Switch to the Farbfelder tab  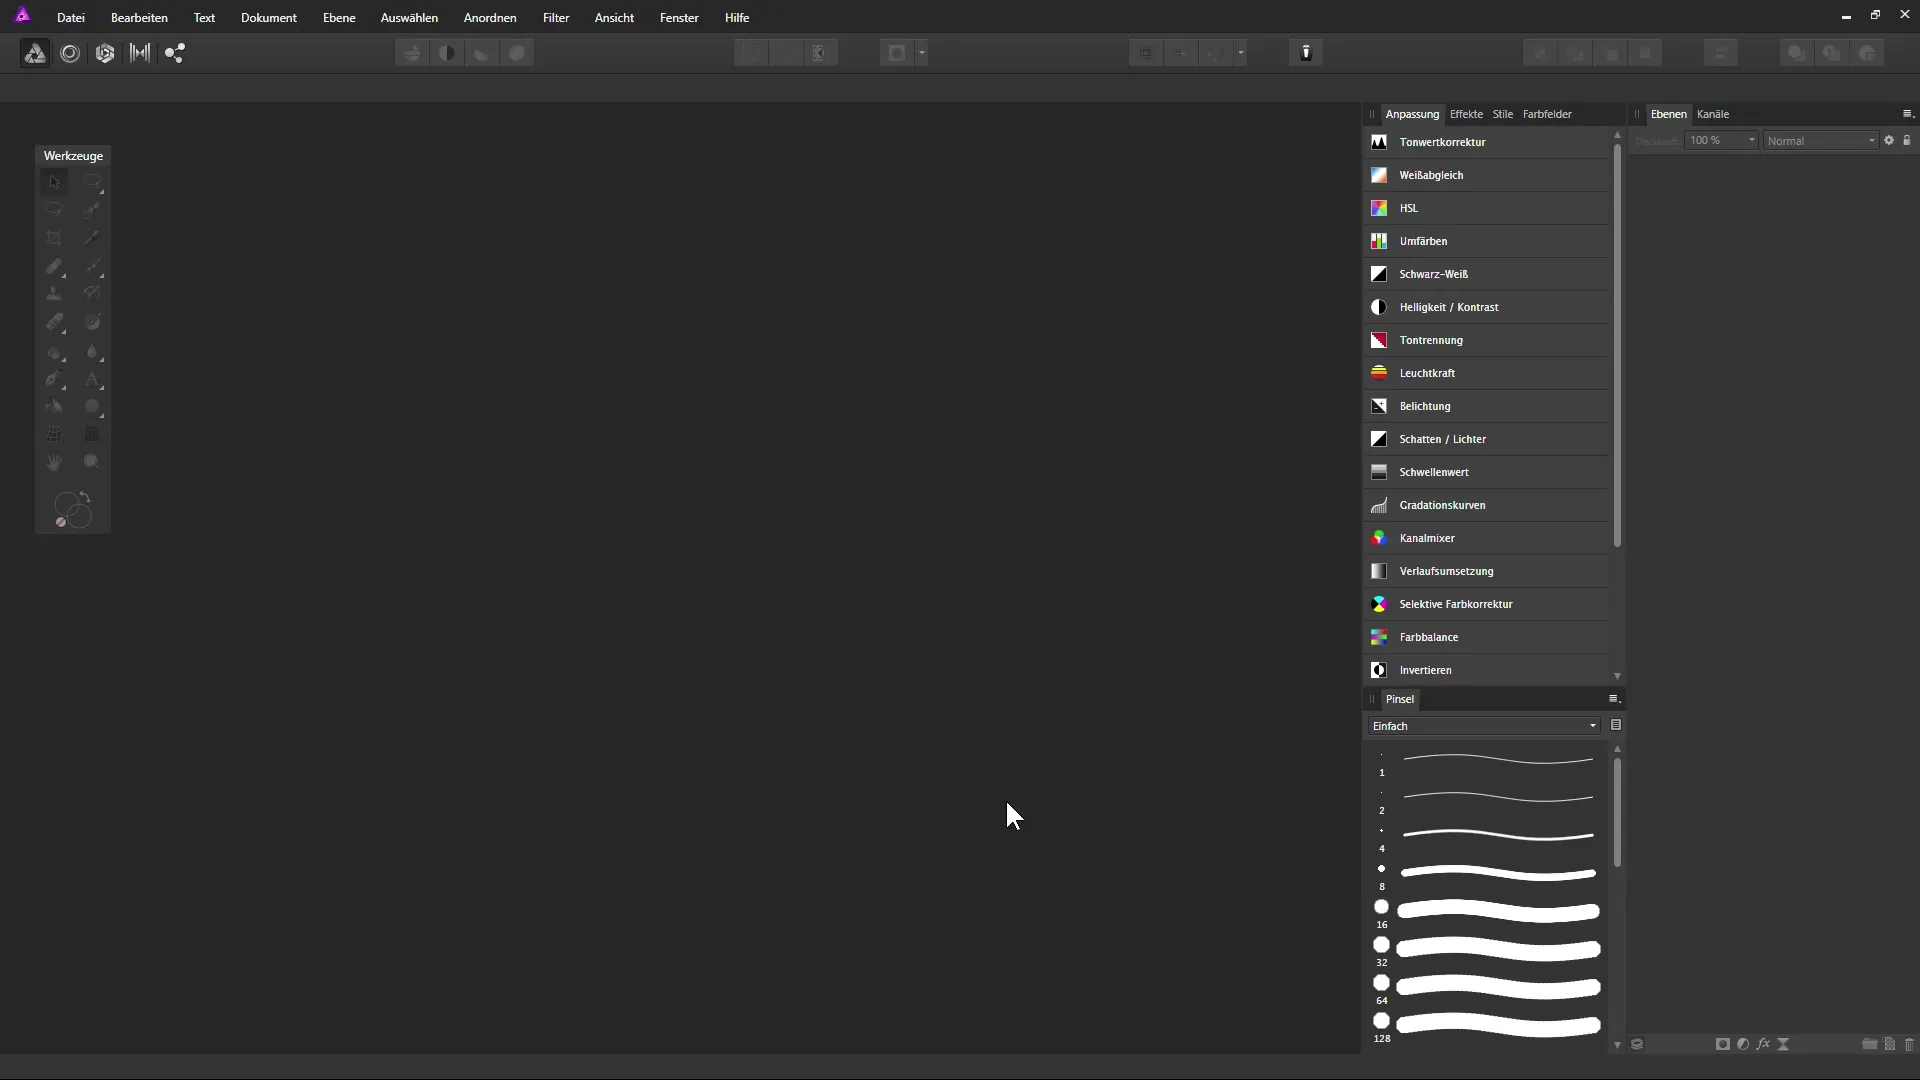click(1547, 114)
